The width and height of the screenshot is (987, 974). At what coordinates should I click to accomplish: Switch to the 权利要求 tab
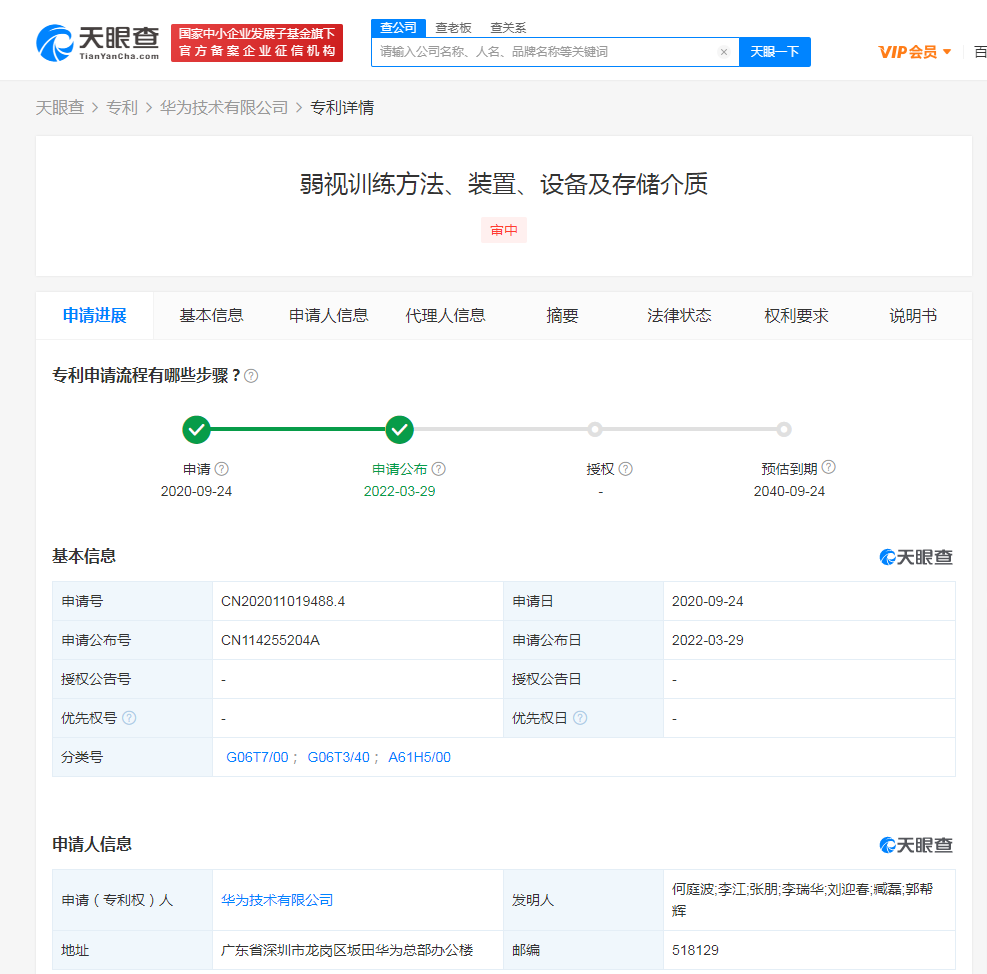click(796, 315)
